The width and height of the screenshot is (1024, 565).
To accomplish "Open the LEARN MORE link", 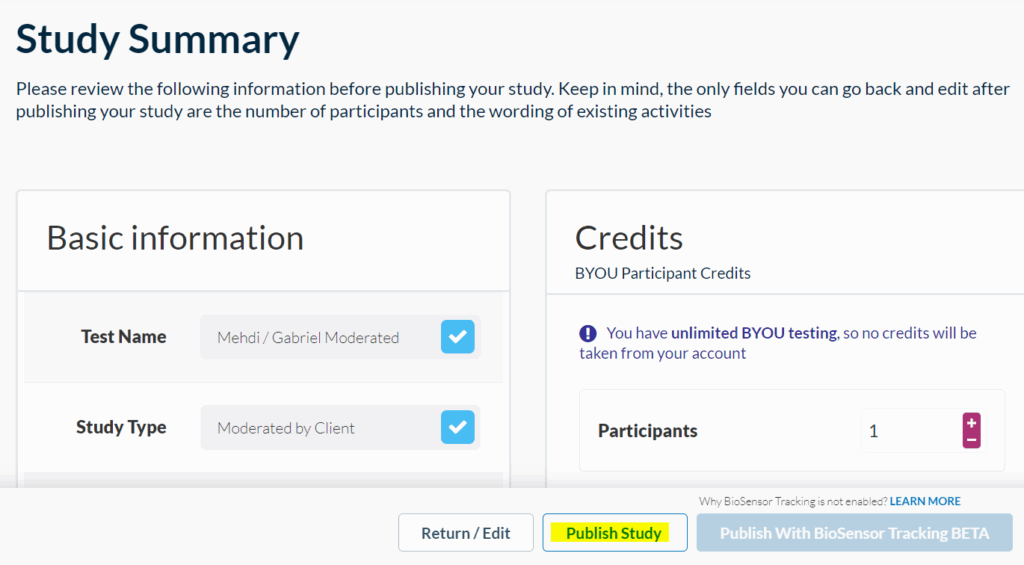I will coord(925,501).
